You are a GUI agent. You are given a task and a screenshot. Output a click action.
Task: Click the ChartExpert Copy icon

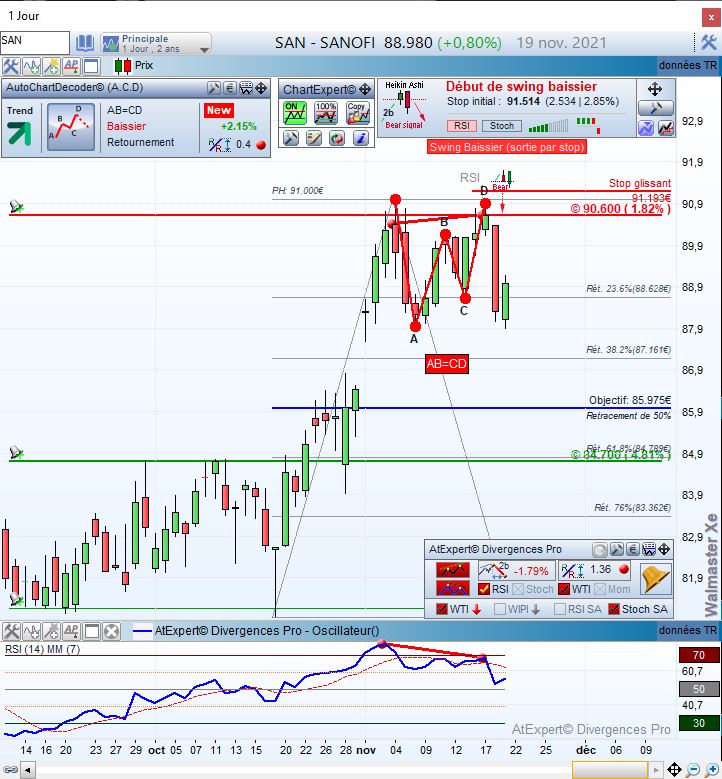pos(358,113)
